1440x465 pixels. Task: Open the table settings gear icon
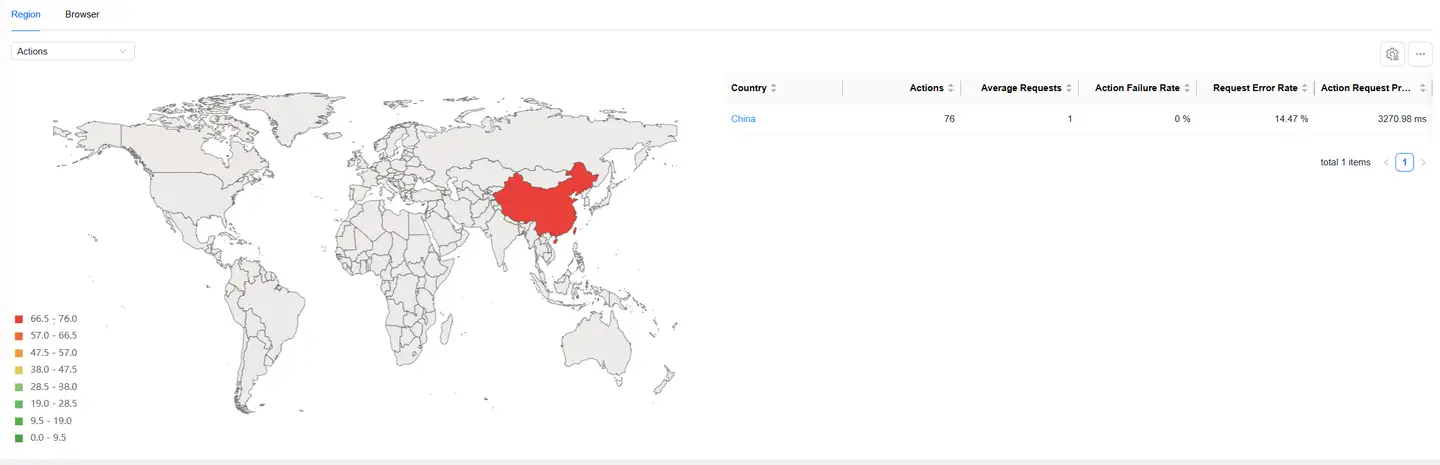click(x=1391, y=54)
